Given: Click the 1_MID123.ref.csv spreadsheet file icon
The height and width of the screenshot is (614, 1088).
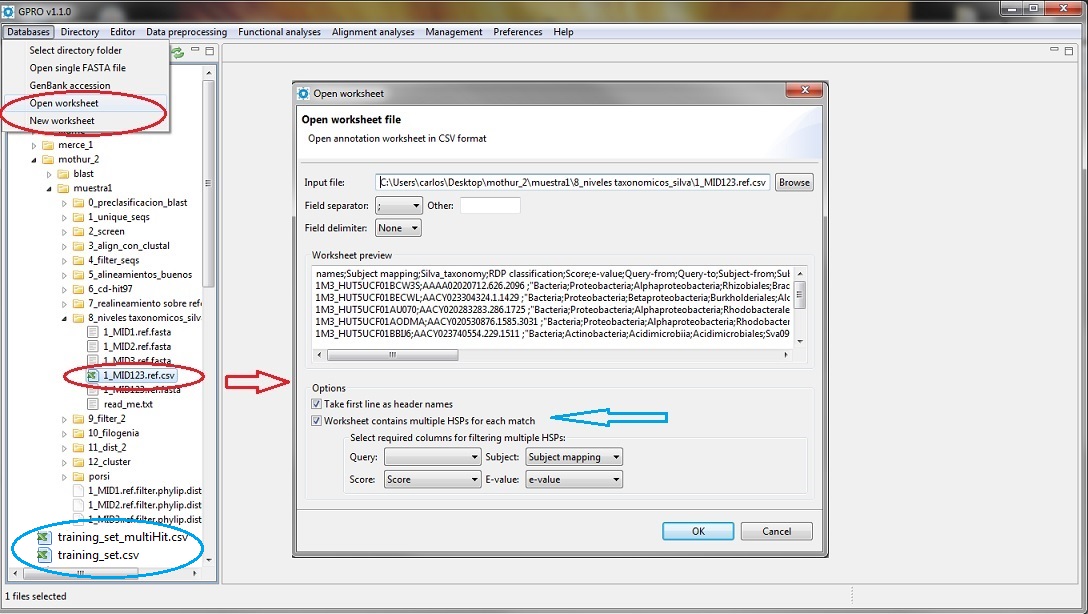Looking at the screenshot, I should tap(93, 376).
